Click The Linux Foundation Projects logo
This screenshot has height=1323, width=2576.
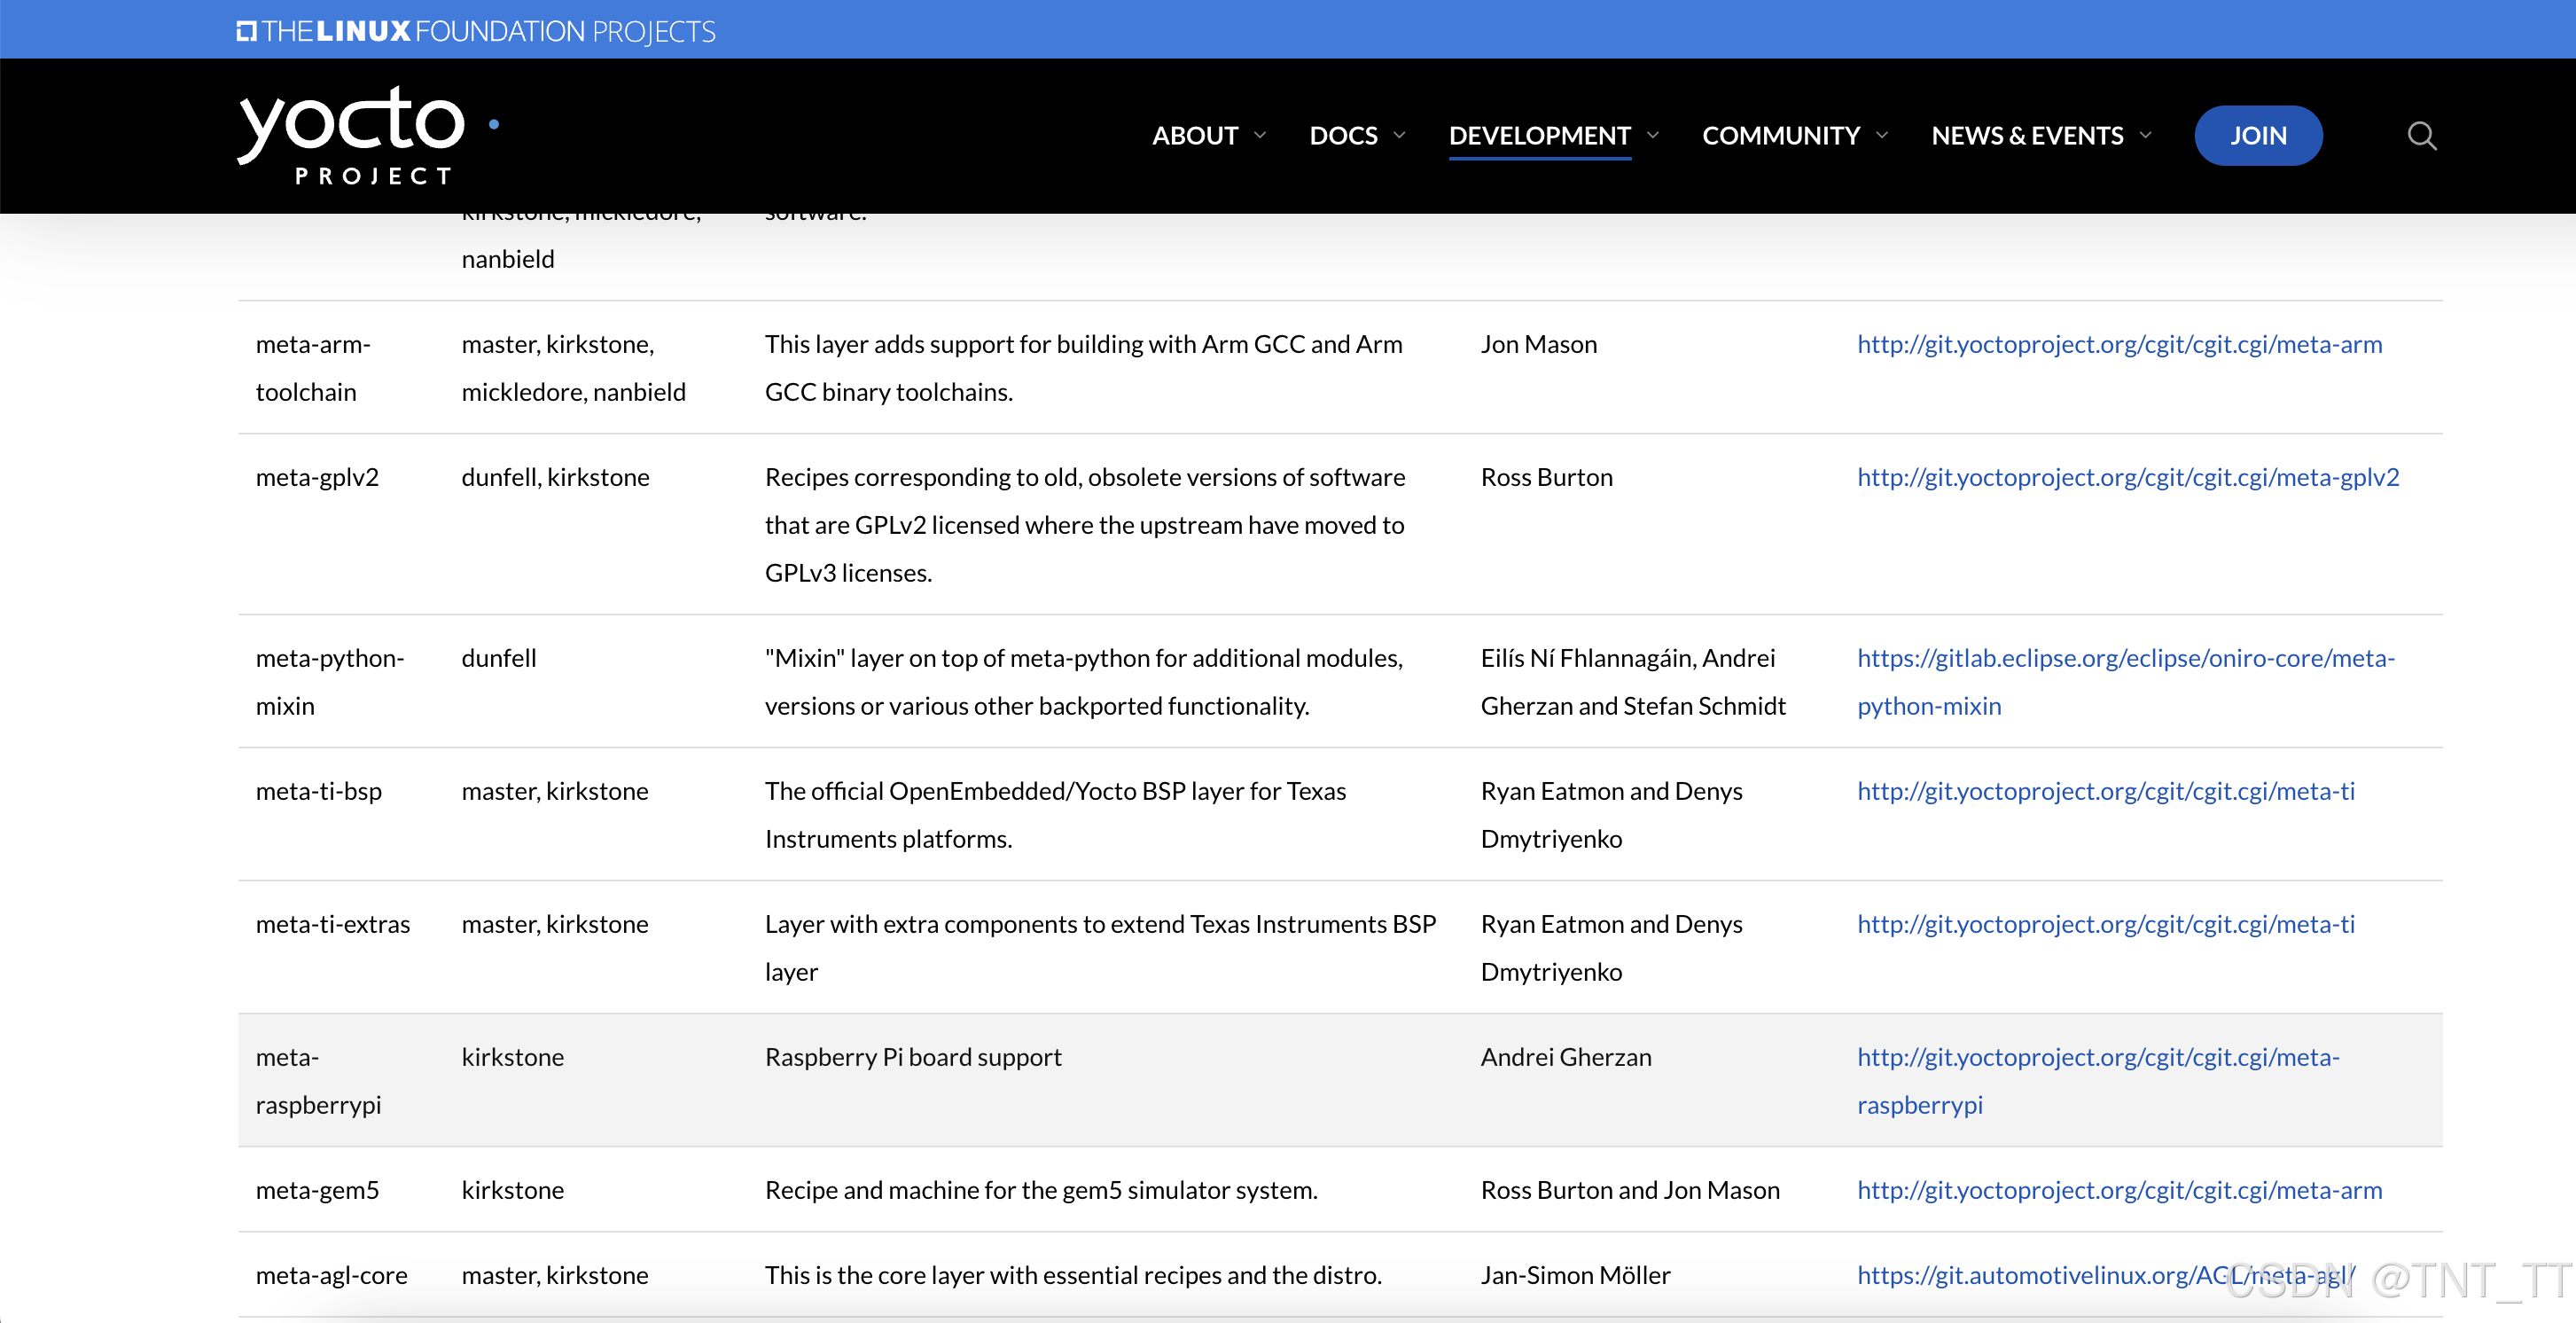tap(476, 31)
